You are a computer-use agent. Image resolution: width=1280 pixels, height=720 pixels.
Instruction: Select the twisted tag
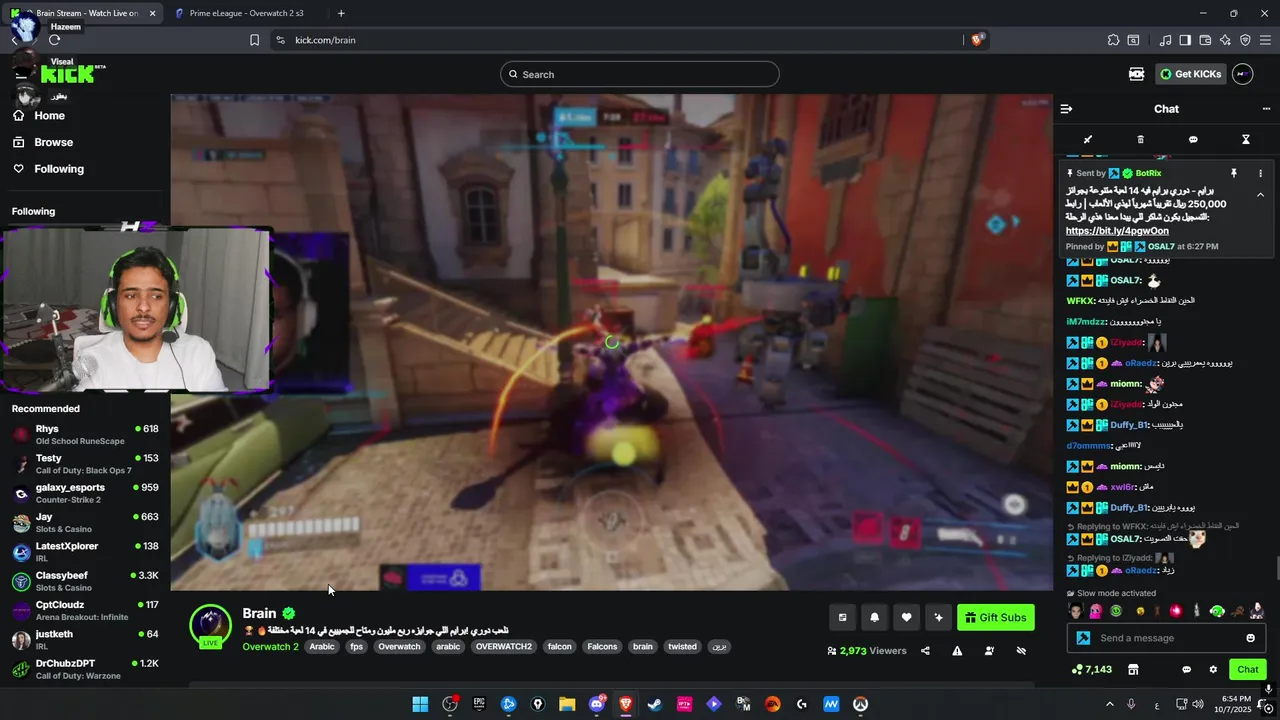[682, 647]
